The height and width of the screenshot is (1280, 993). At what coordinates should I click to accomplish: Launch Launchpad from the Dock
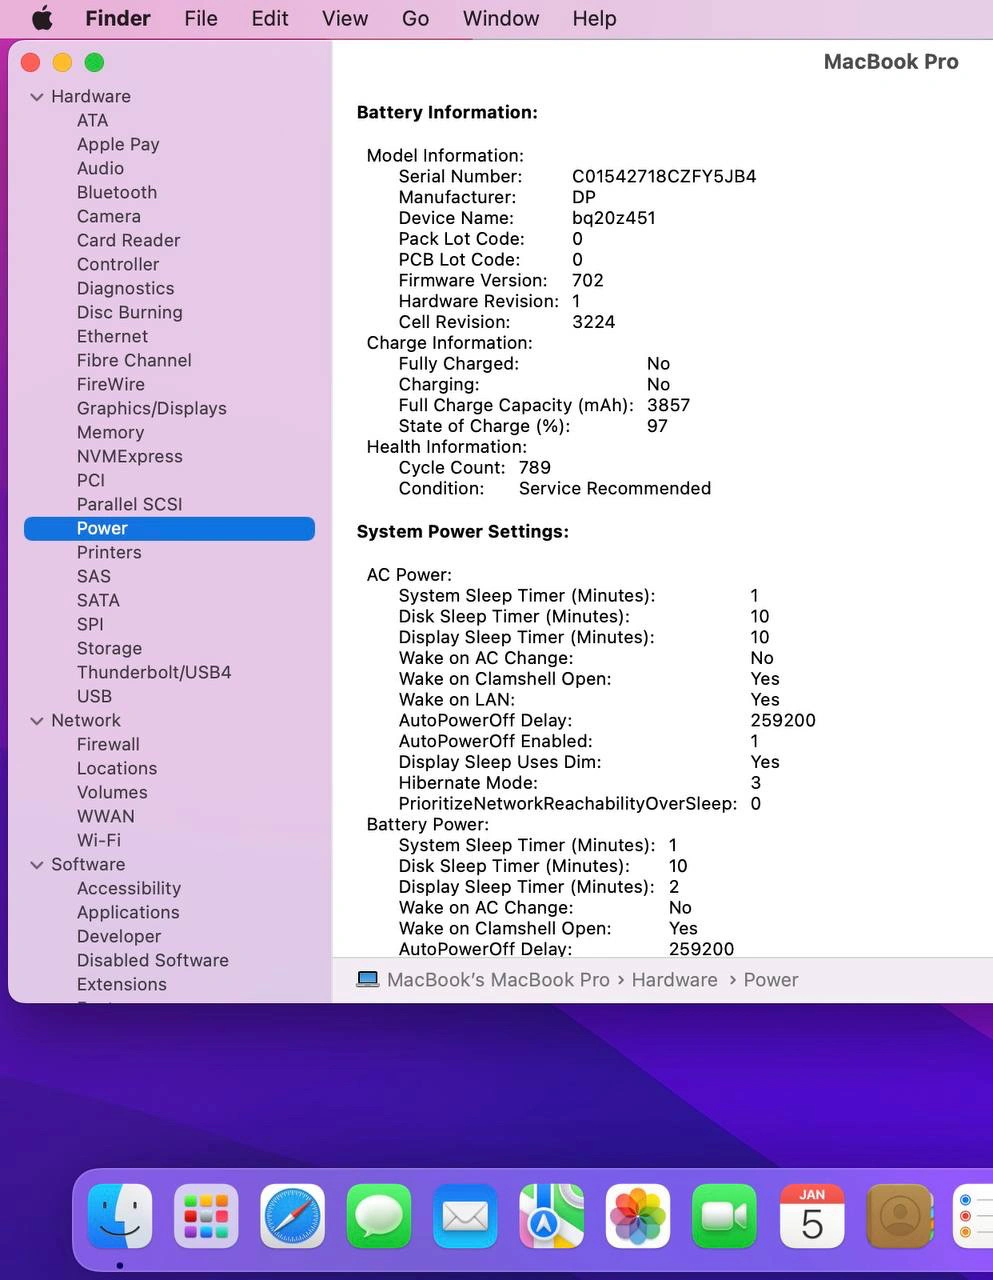coord(206,1216)
